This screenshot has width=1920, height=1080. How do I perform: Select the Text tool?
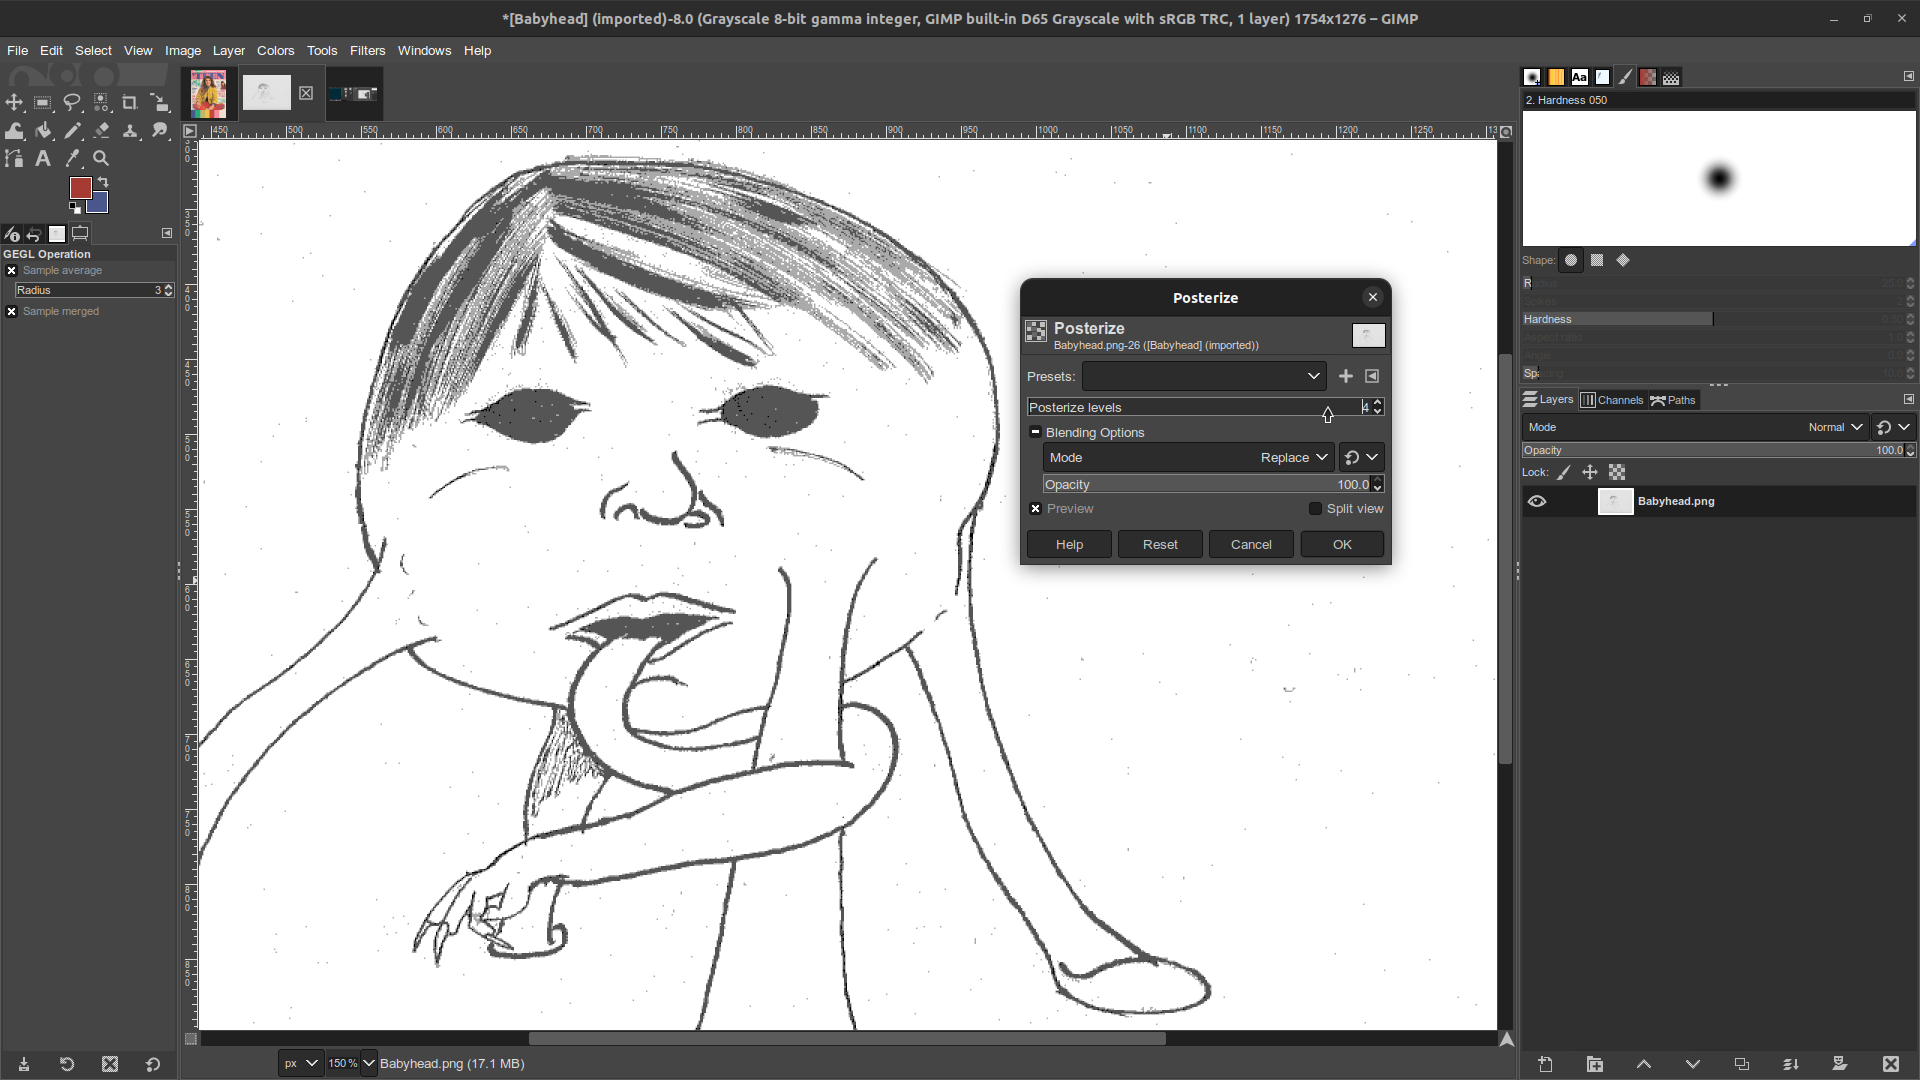pos(44,158)
